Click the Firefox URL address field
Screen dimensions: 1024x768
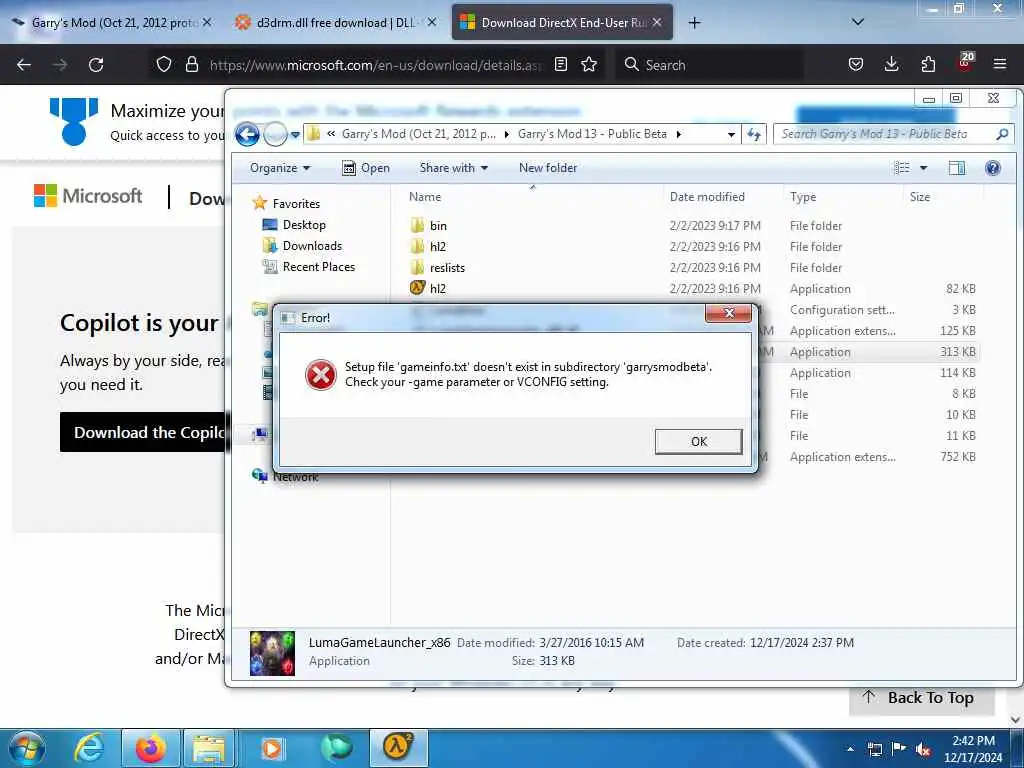(376, 65)
